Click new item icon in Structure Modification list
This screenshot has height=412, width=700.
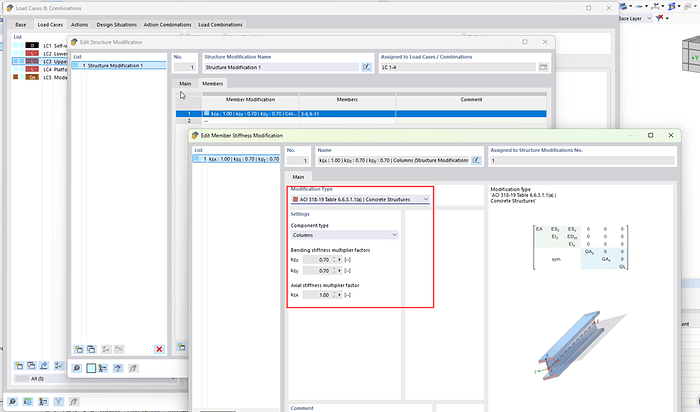click(x=79, y=348)
